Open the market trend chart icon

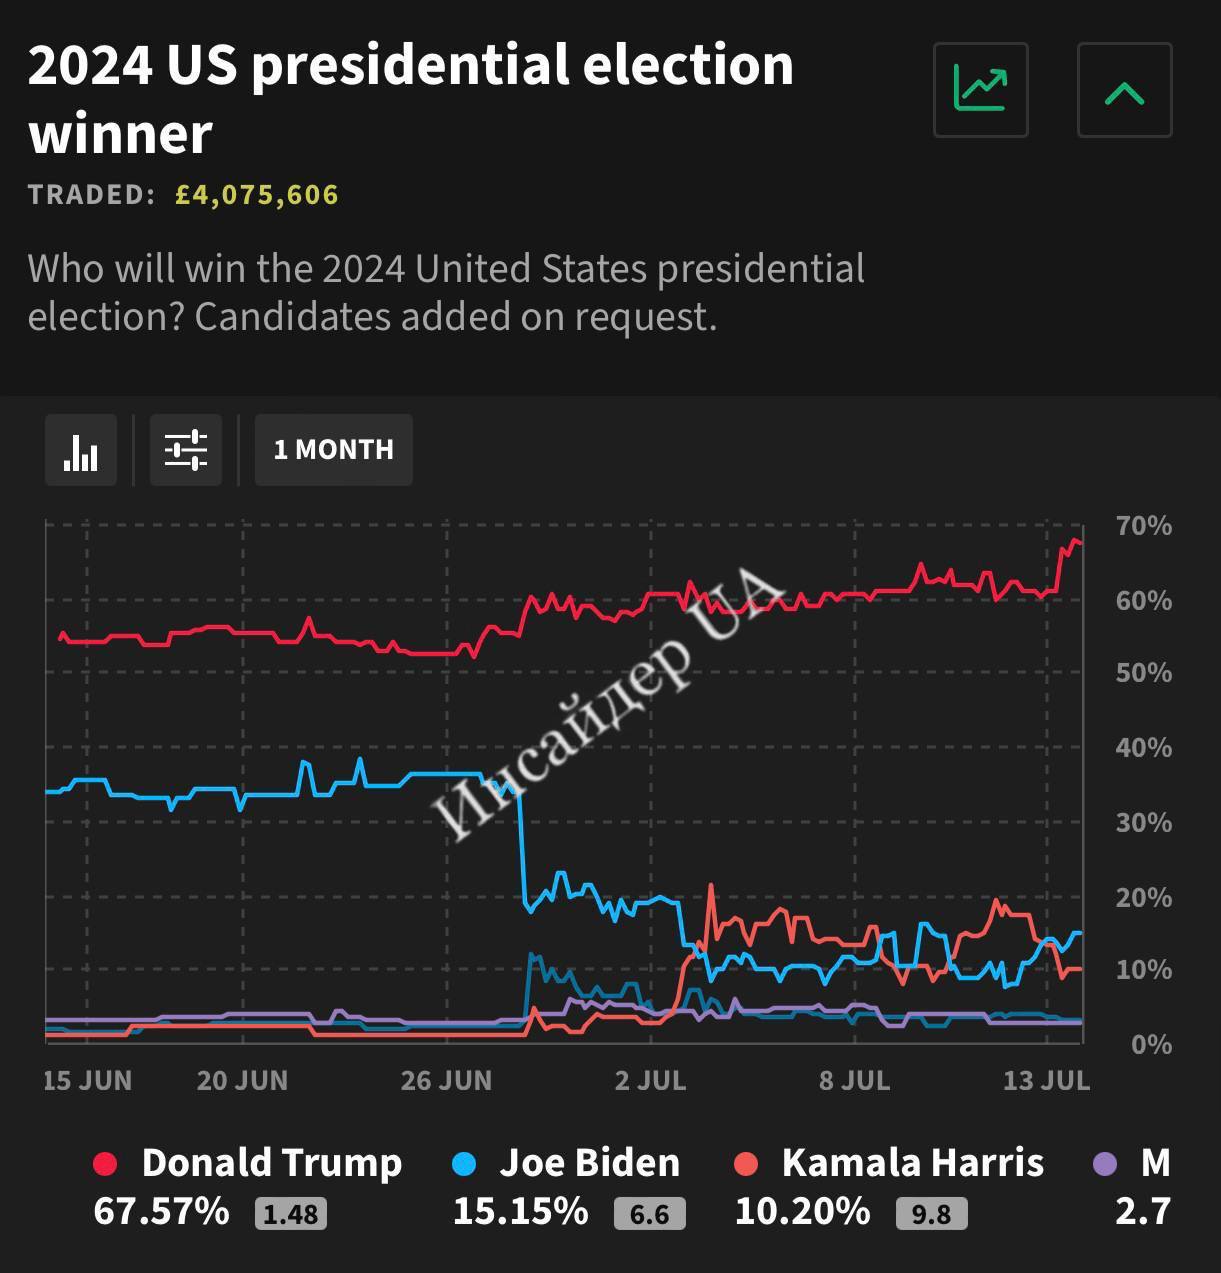point(980,90)
